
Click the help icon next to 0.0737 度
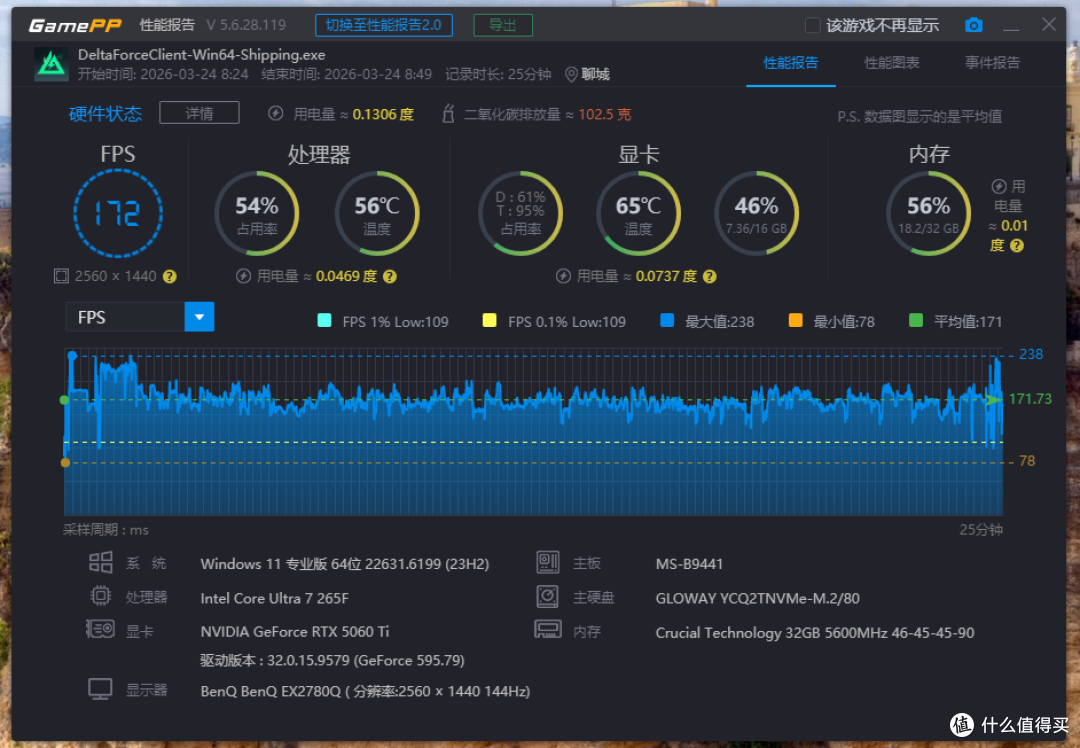[709, 277]
